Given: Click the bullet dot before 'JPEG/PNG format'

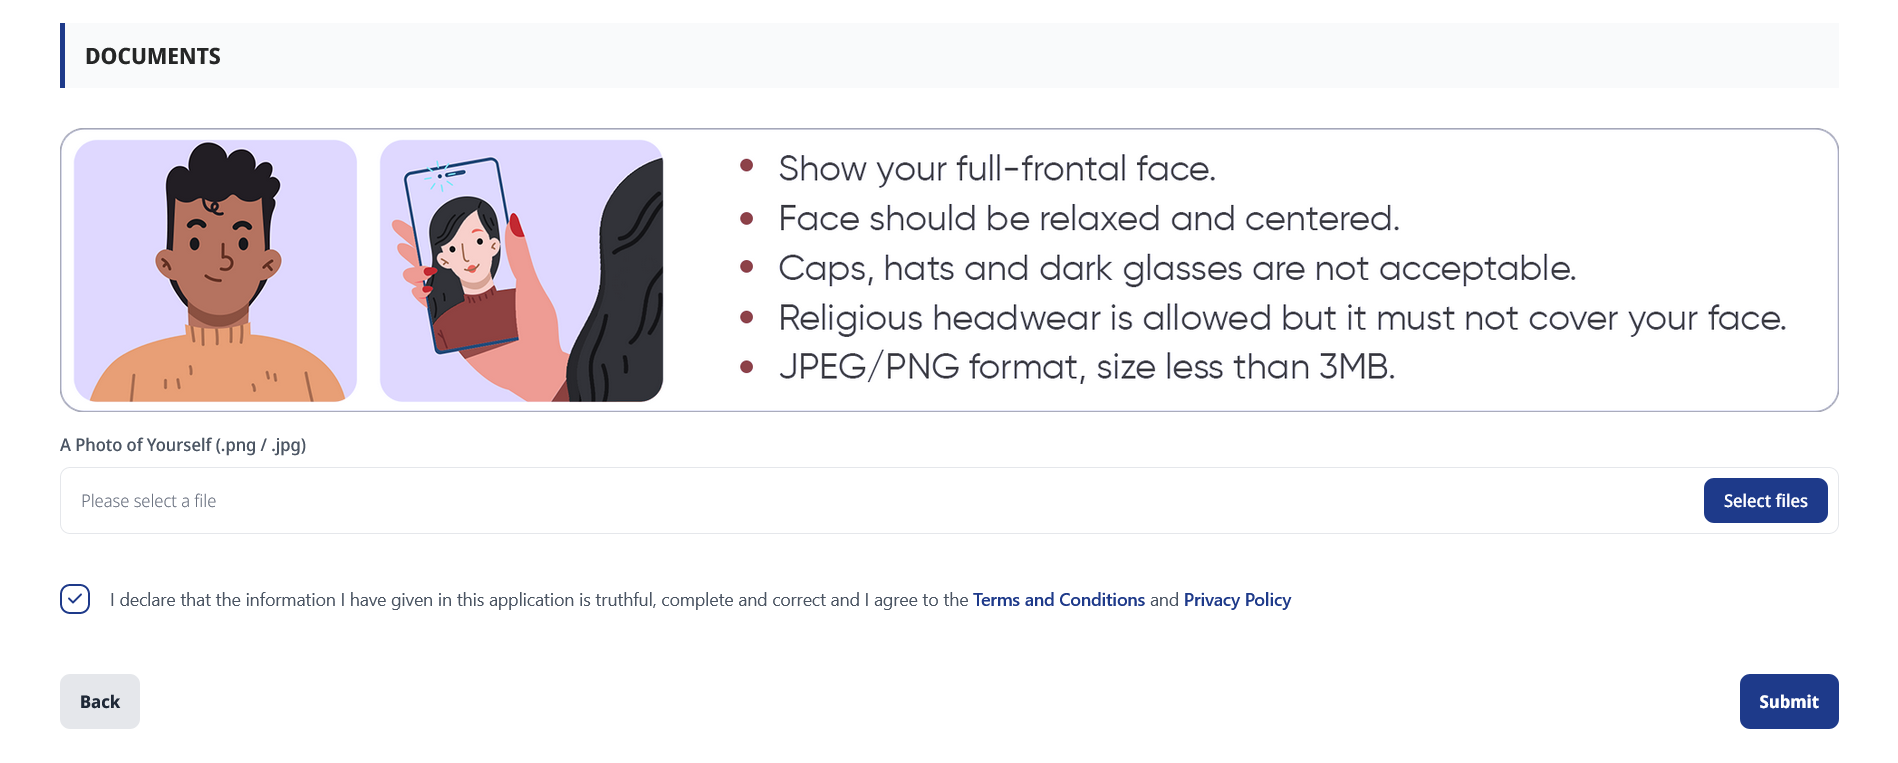Looking at the screenshot, I should click(x=746, y=366).
